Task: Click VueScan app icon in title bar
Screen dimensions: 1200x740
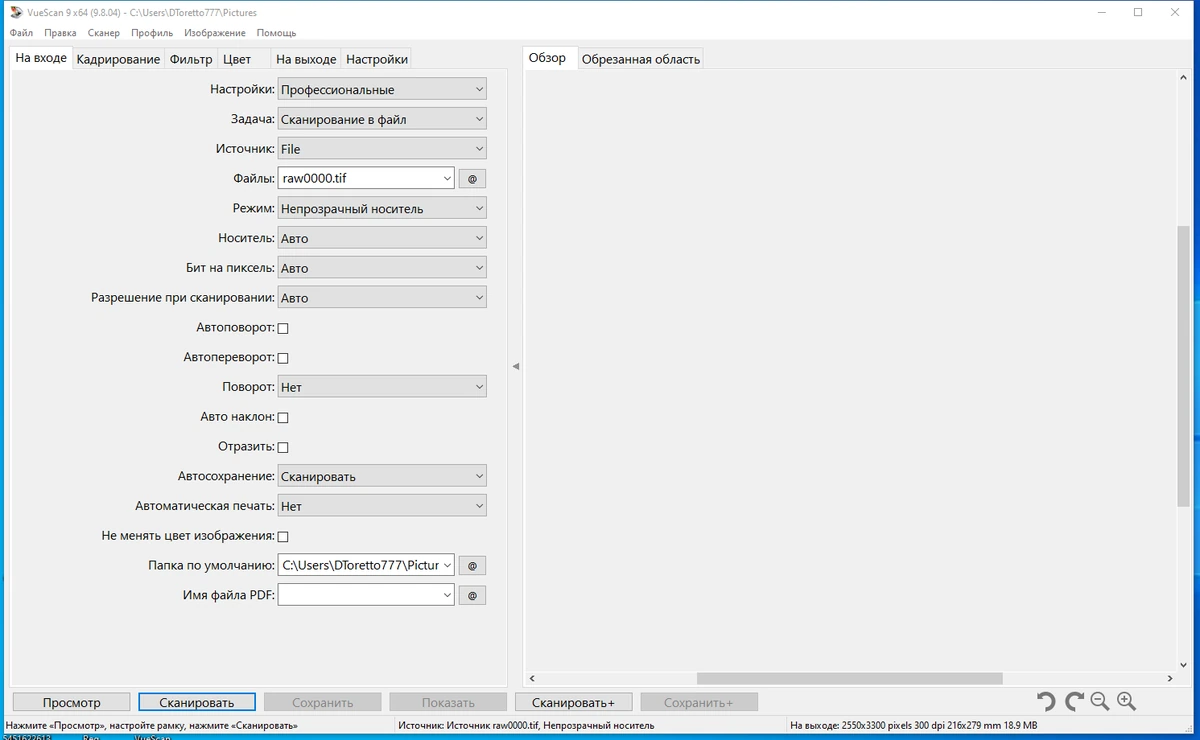Action: pos(14,13)
